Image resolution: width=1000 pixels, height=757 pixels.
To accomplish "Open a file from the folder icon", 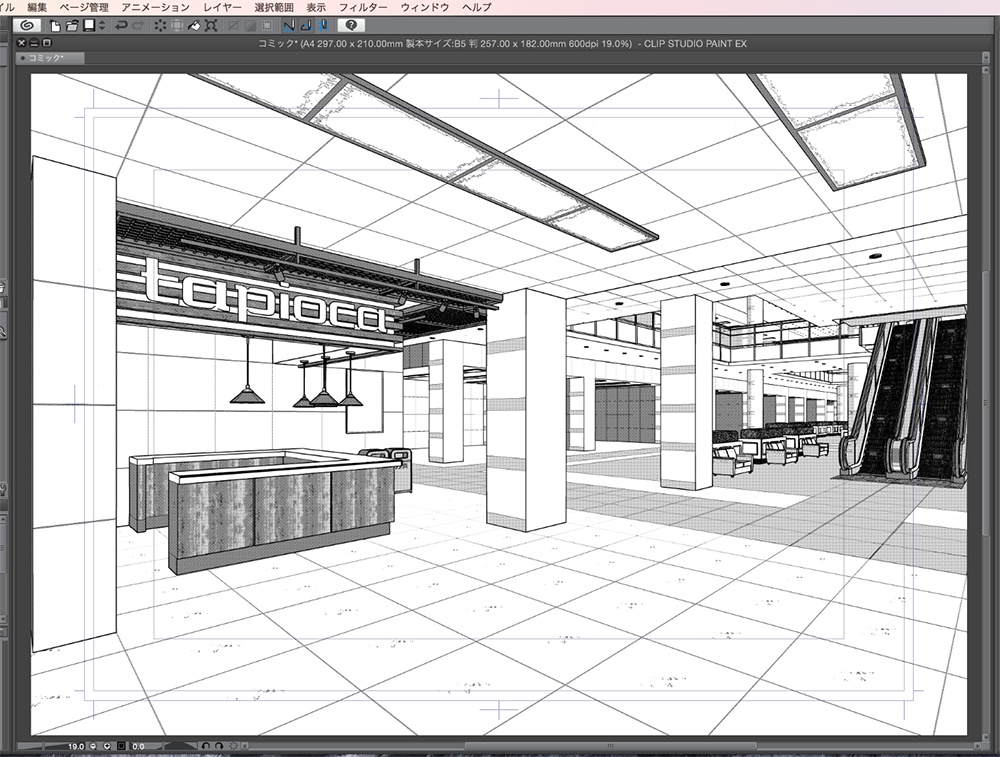I will (x=72, y=26).
